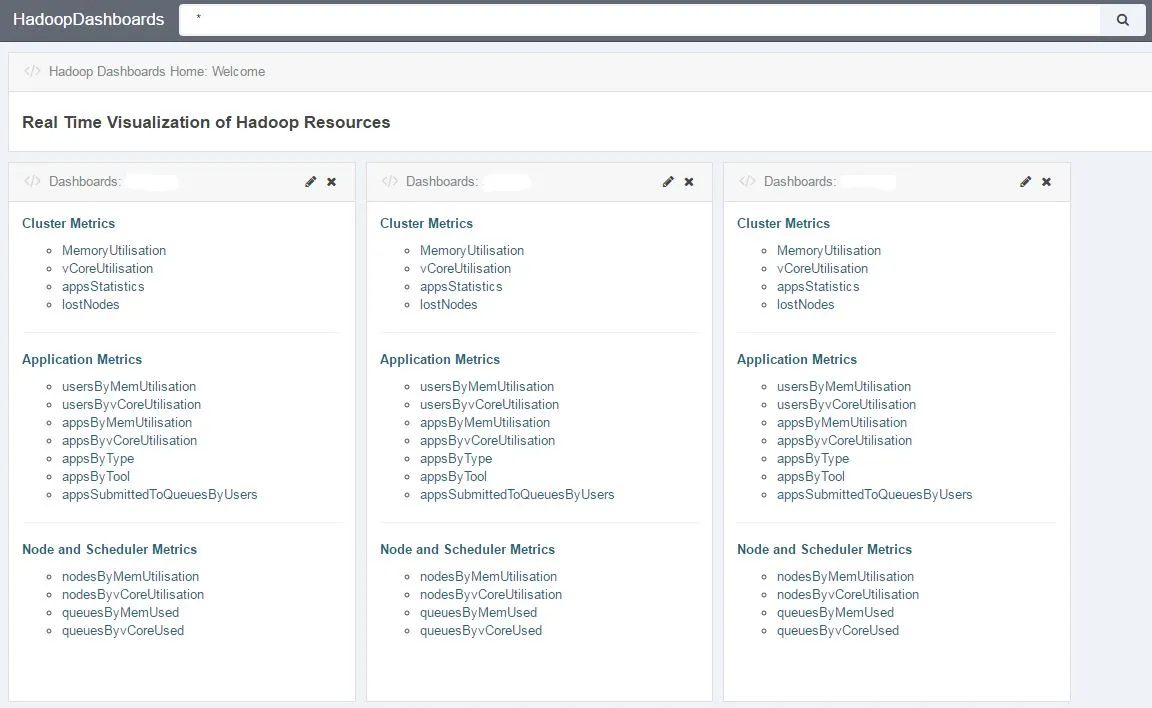Open queuesByMemUsed in second panel
The image size is (1152, 708).
(478, 613)
